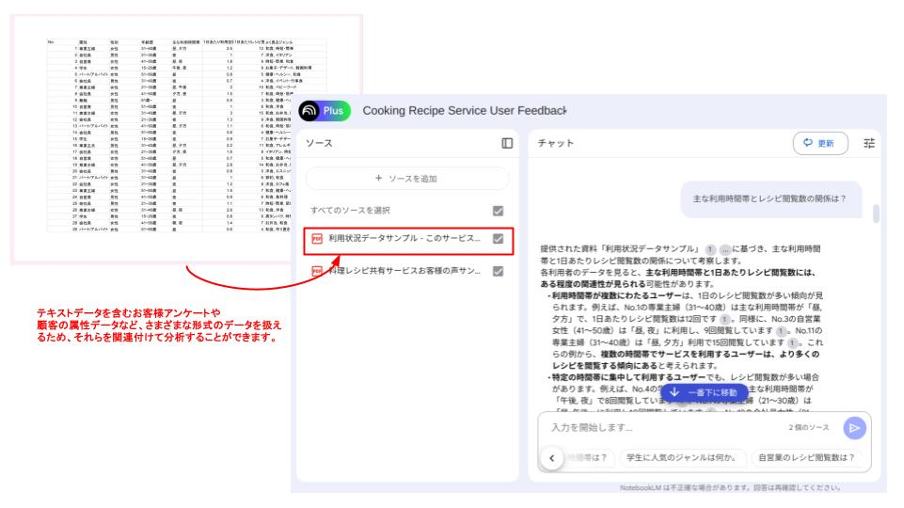Click the NotebookLM logo icon
The height and width of the screenshot is (508, 904).
point(310,111)
